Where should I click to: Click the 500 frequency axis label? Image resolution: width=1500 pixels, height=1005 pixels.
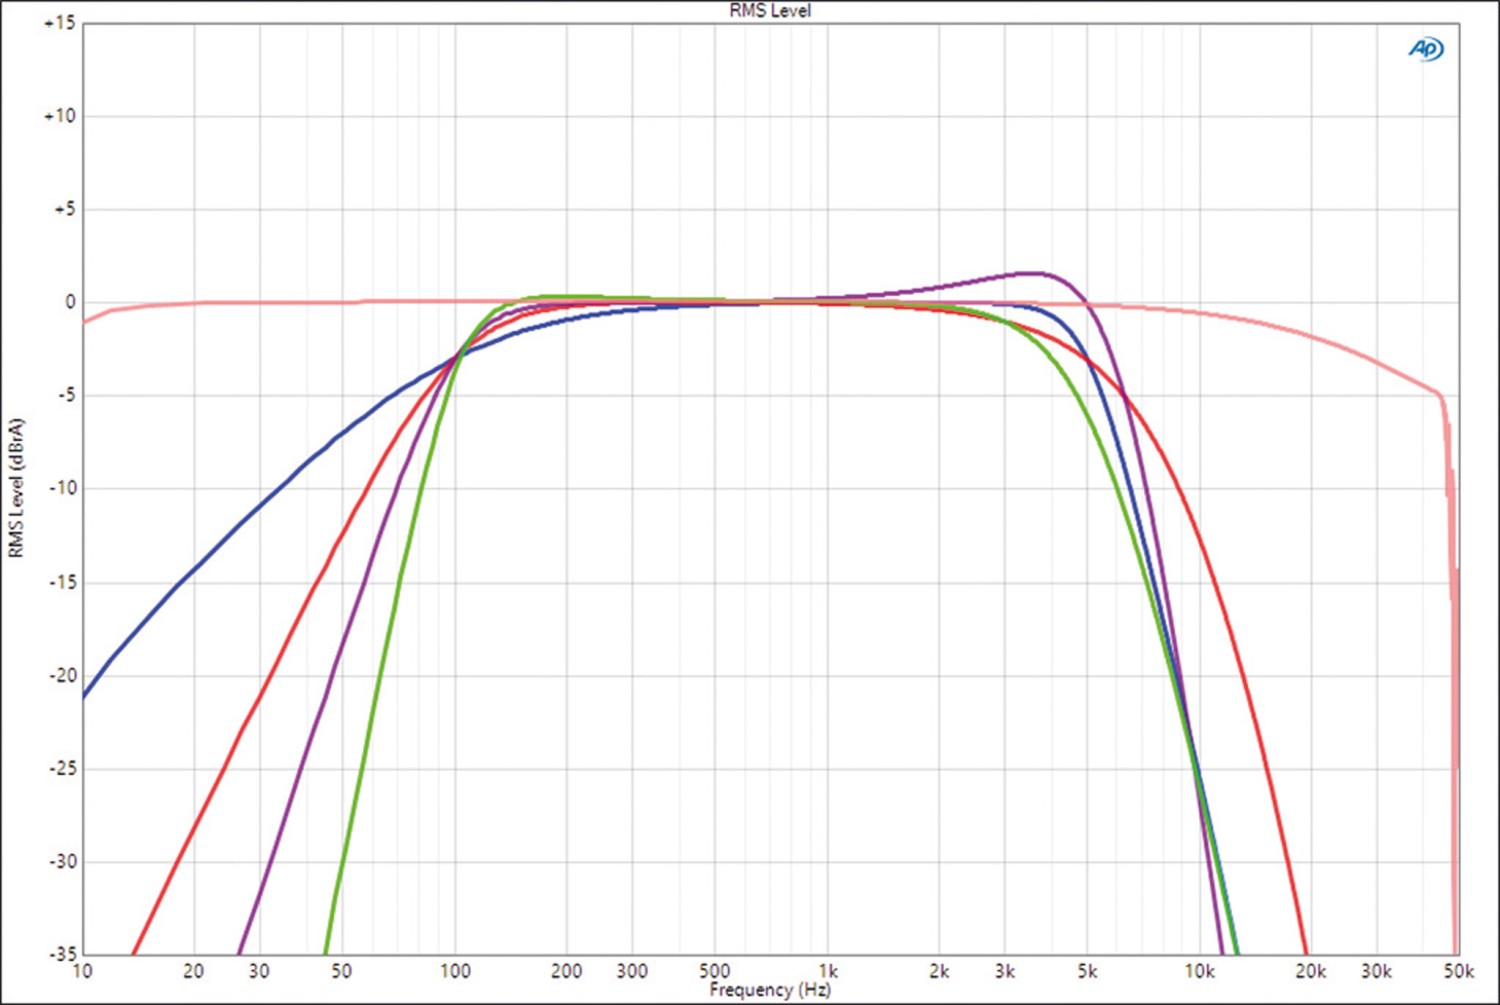pos(714,971)
